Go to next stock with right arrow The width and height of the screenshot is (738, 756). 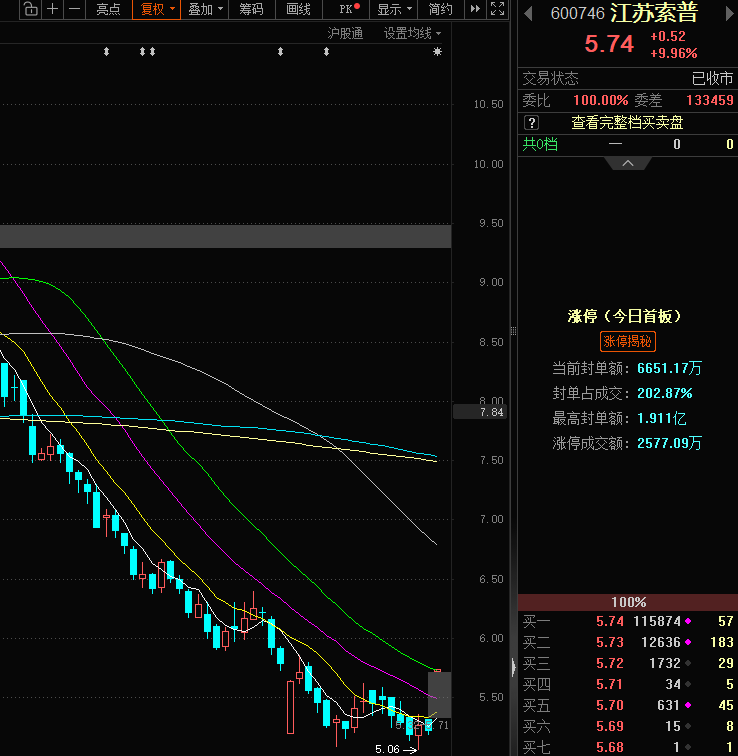click(729, 14)
